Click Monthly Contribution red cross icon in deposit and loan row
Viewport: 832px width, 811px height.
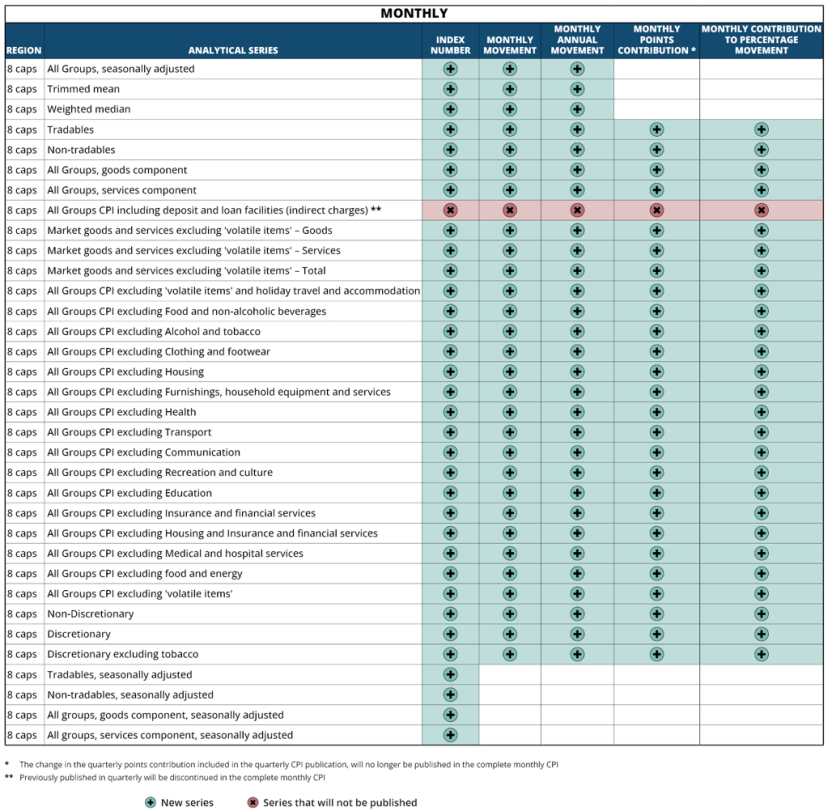761,210
